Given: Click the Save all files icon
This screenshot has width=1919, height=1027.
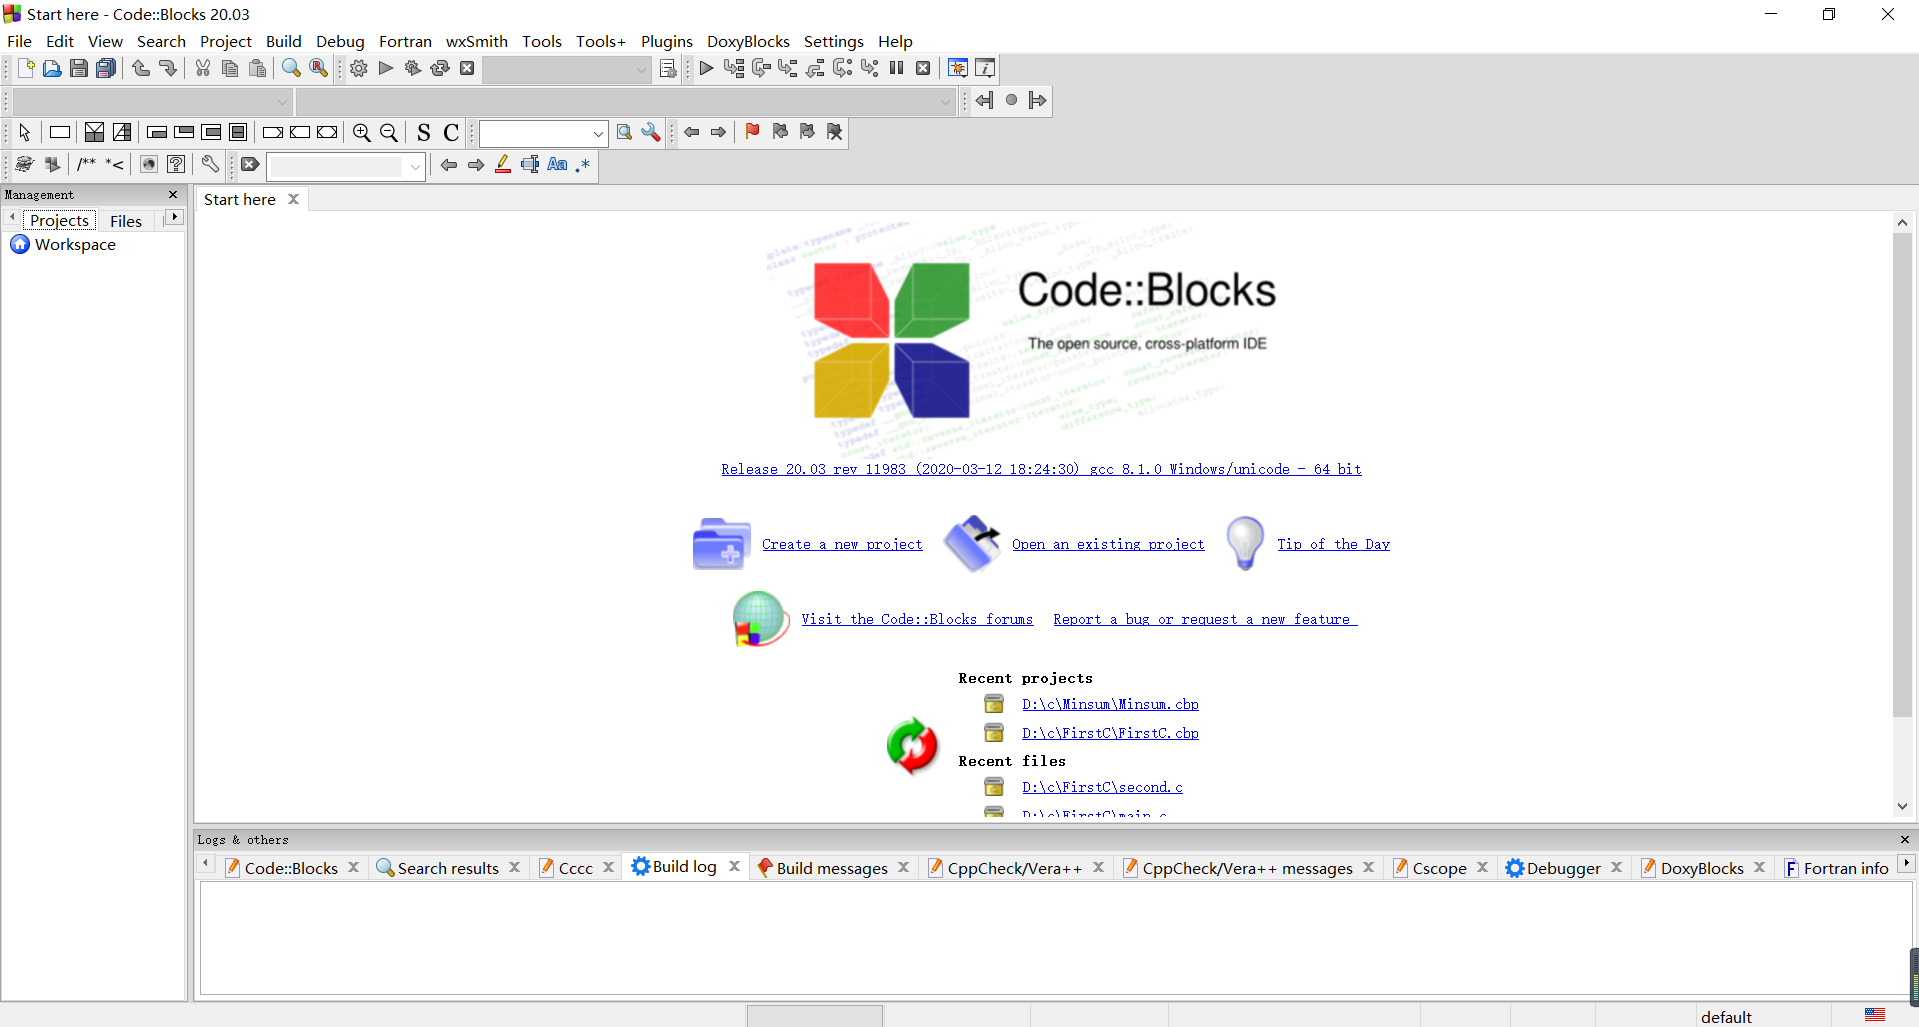Looking at the screenshot, I should (106, 68).
